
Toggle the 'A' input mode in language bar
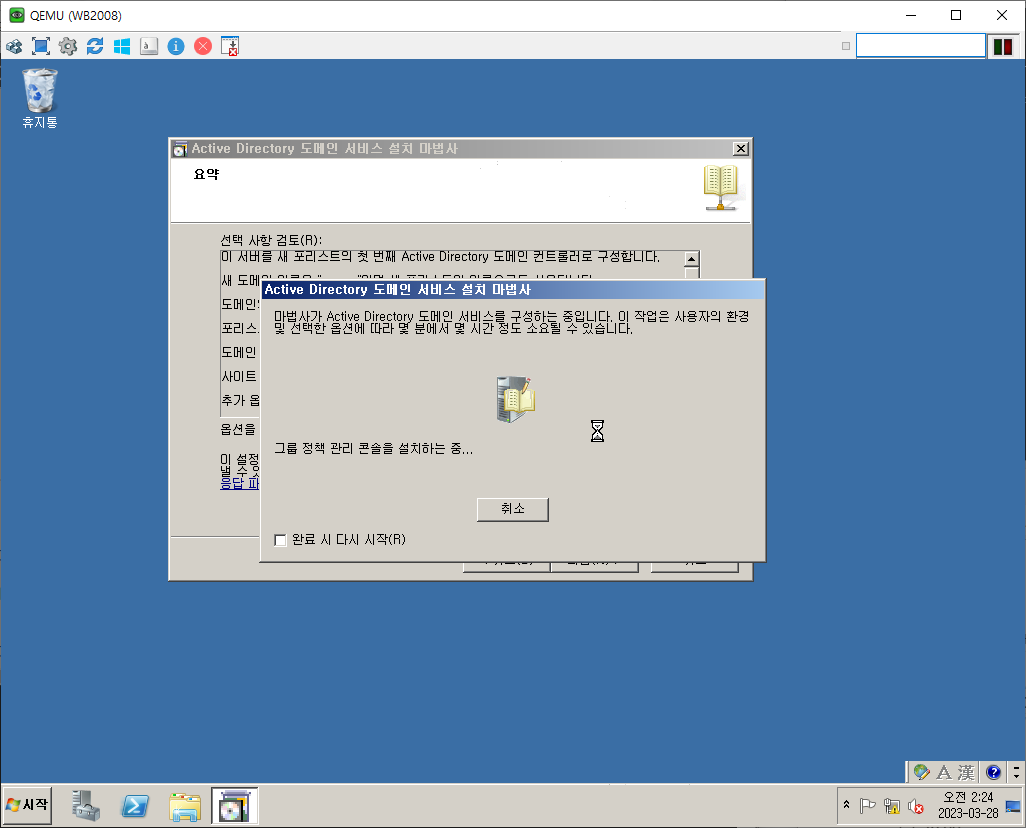[944, 772]
